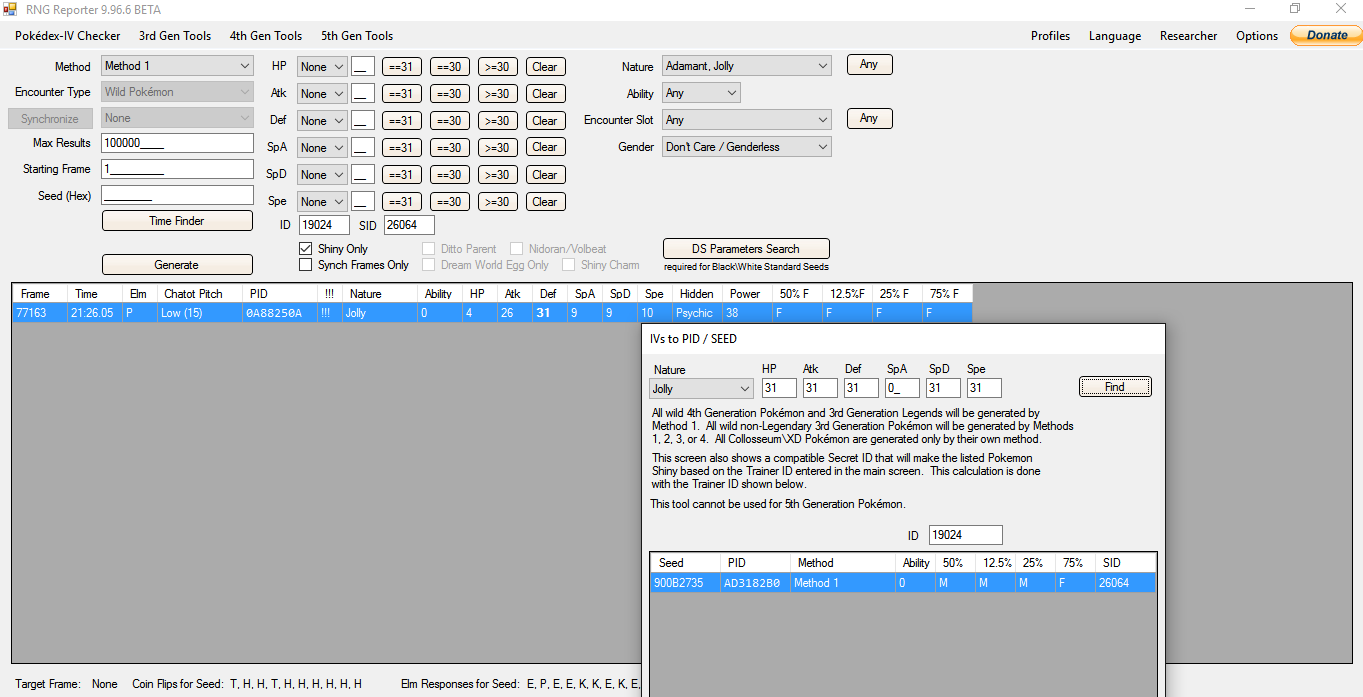Click the Seed (Hex) input field

click(177, 195)
